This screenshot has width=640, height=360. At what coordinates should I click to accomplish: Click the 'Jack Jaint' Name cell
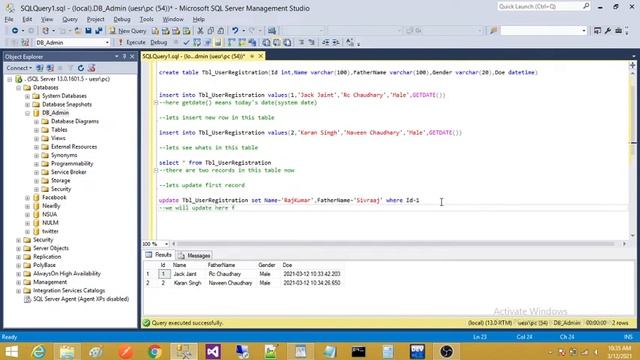click(185, 274)
